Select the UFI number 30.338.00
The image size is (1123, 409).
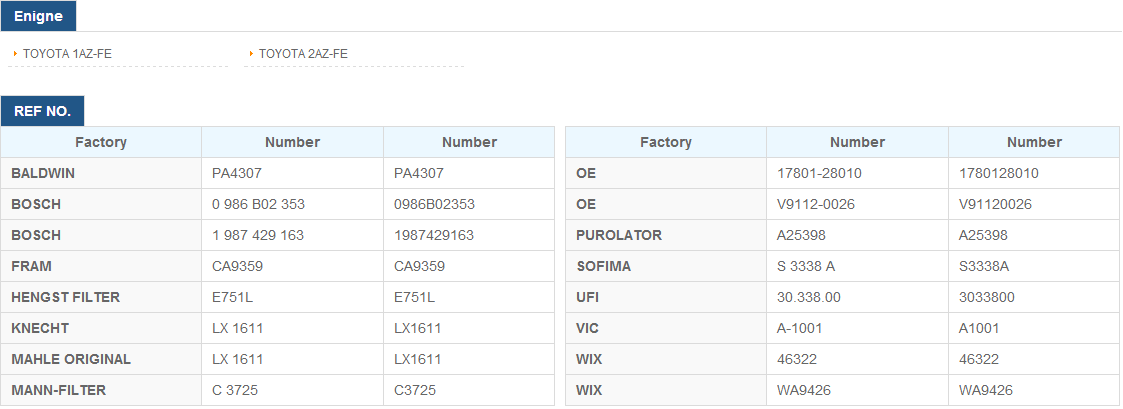pos(809,297)
